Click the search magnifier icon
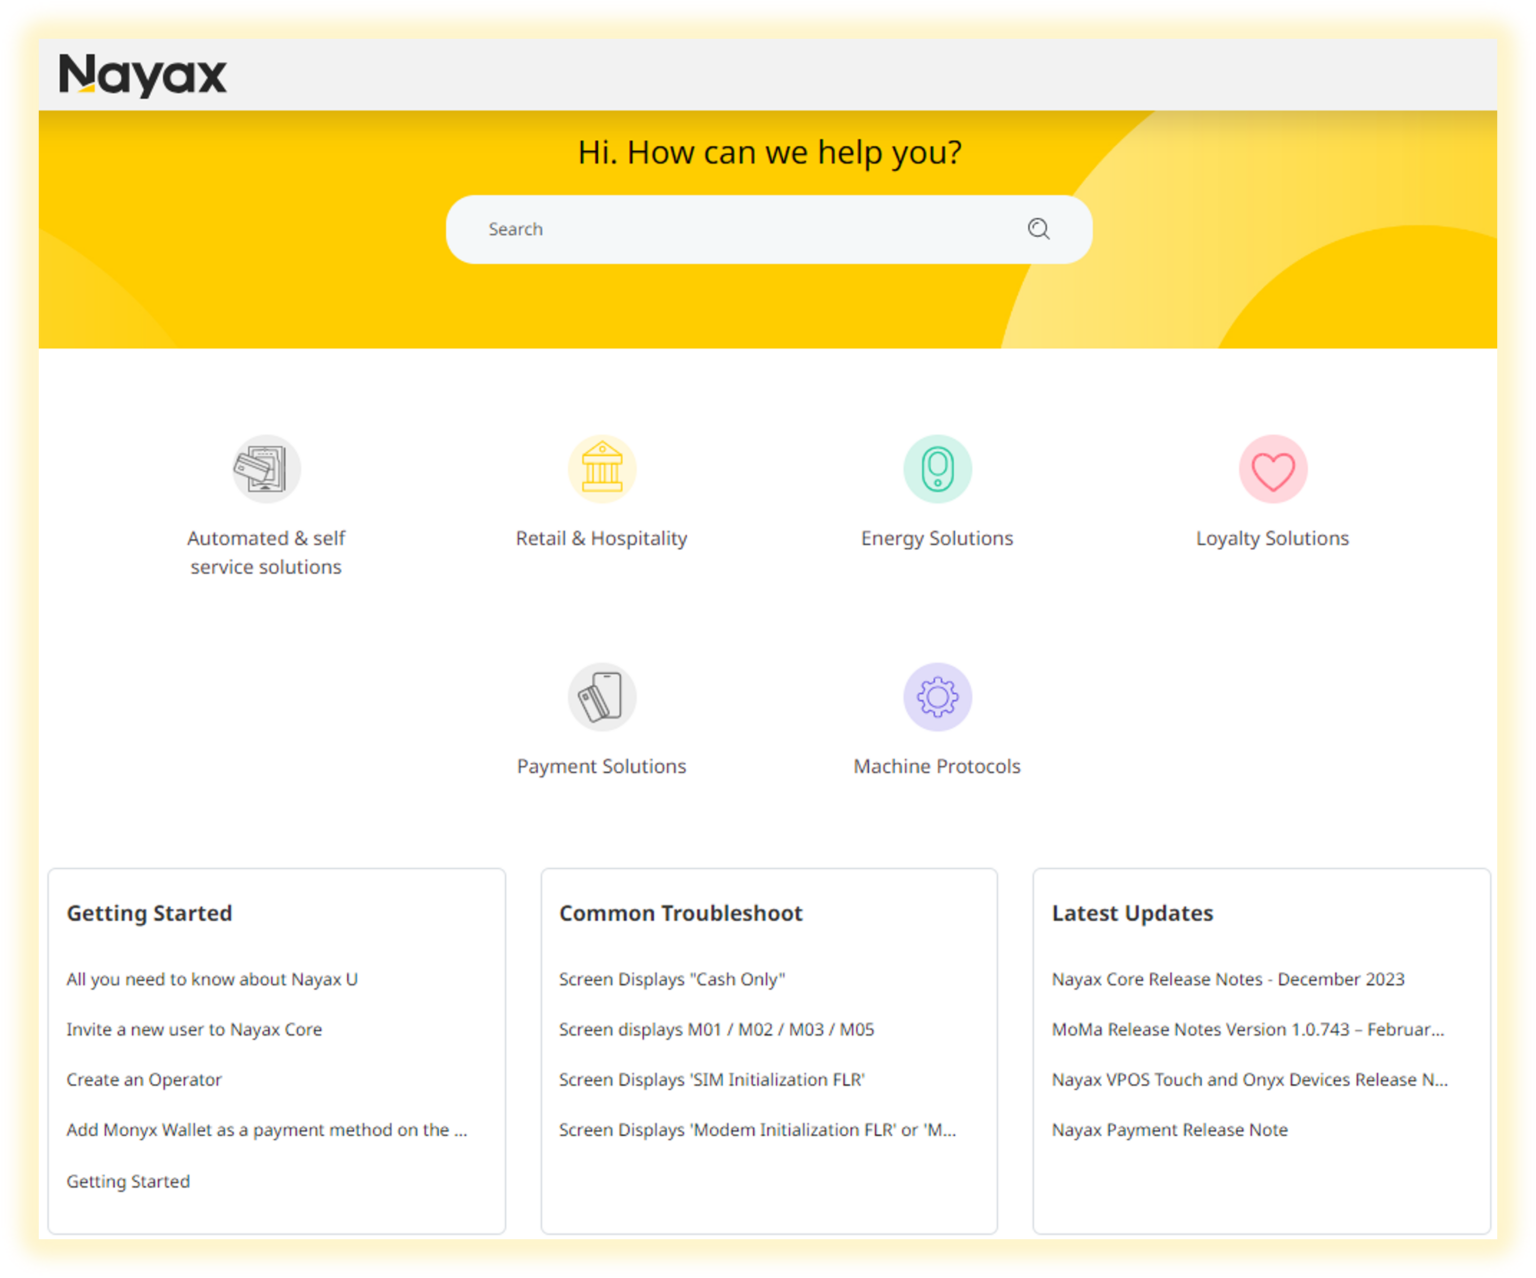The height and width of the screenshot is (1278, 1536). click(x=1039, y=229)
